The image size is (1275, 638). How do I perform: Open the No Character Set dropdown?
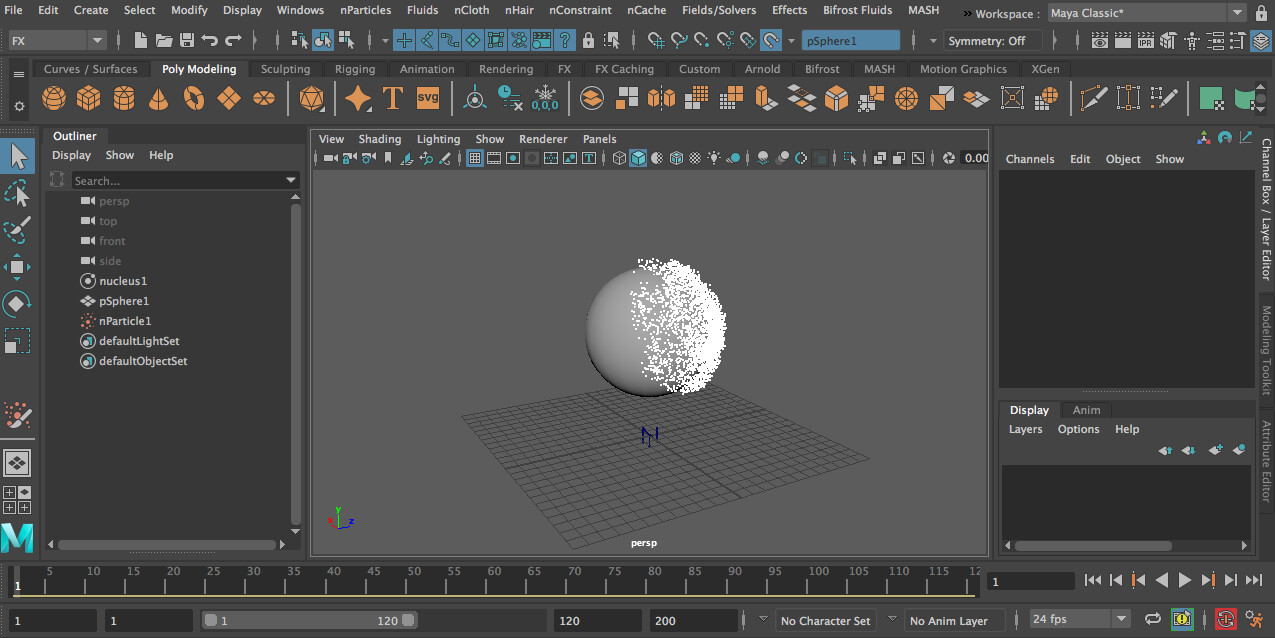826,620
